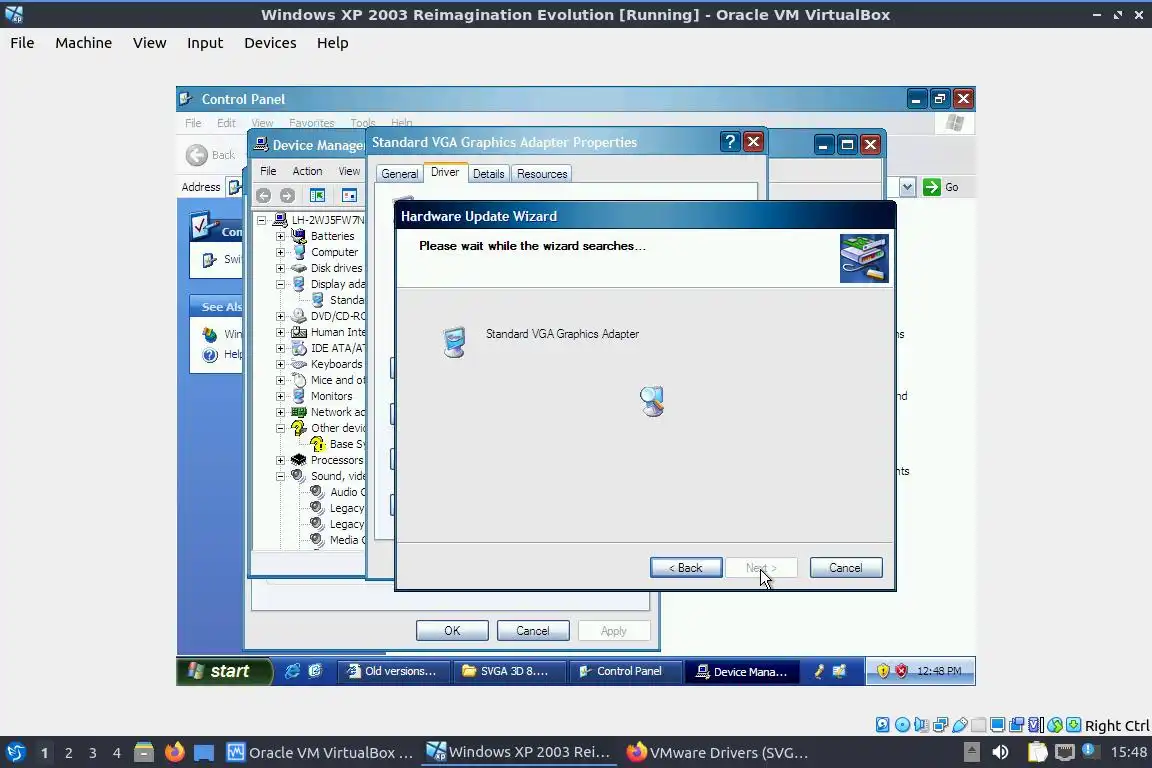Viewport: 1152px width, 768px height.
Task: Click the Base System Device warning icon
Action: pyautogui.click(x=317, y=444)
